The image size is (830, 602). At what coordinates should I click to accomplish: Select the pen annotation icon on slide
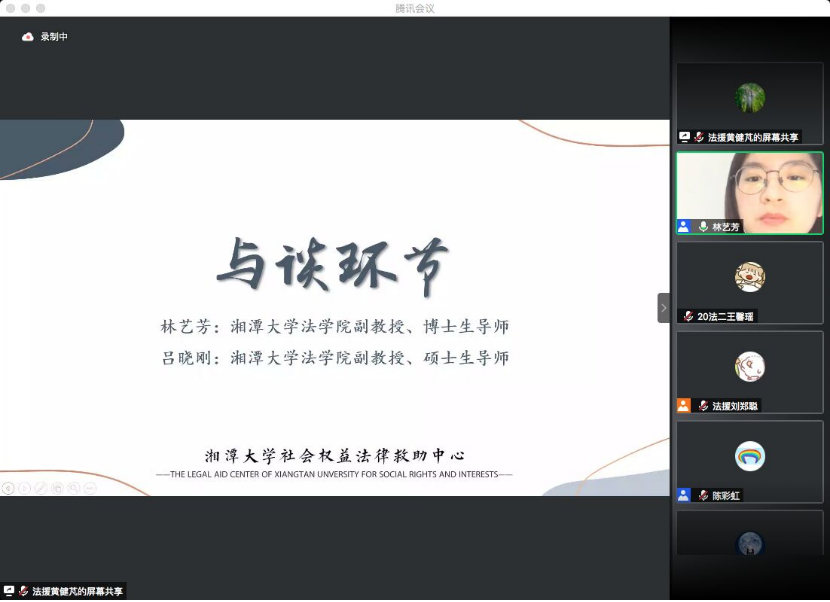tap(40, 488)
